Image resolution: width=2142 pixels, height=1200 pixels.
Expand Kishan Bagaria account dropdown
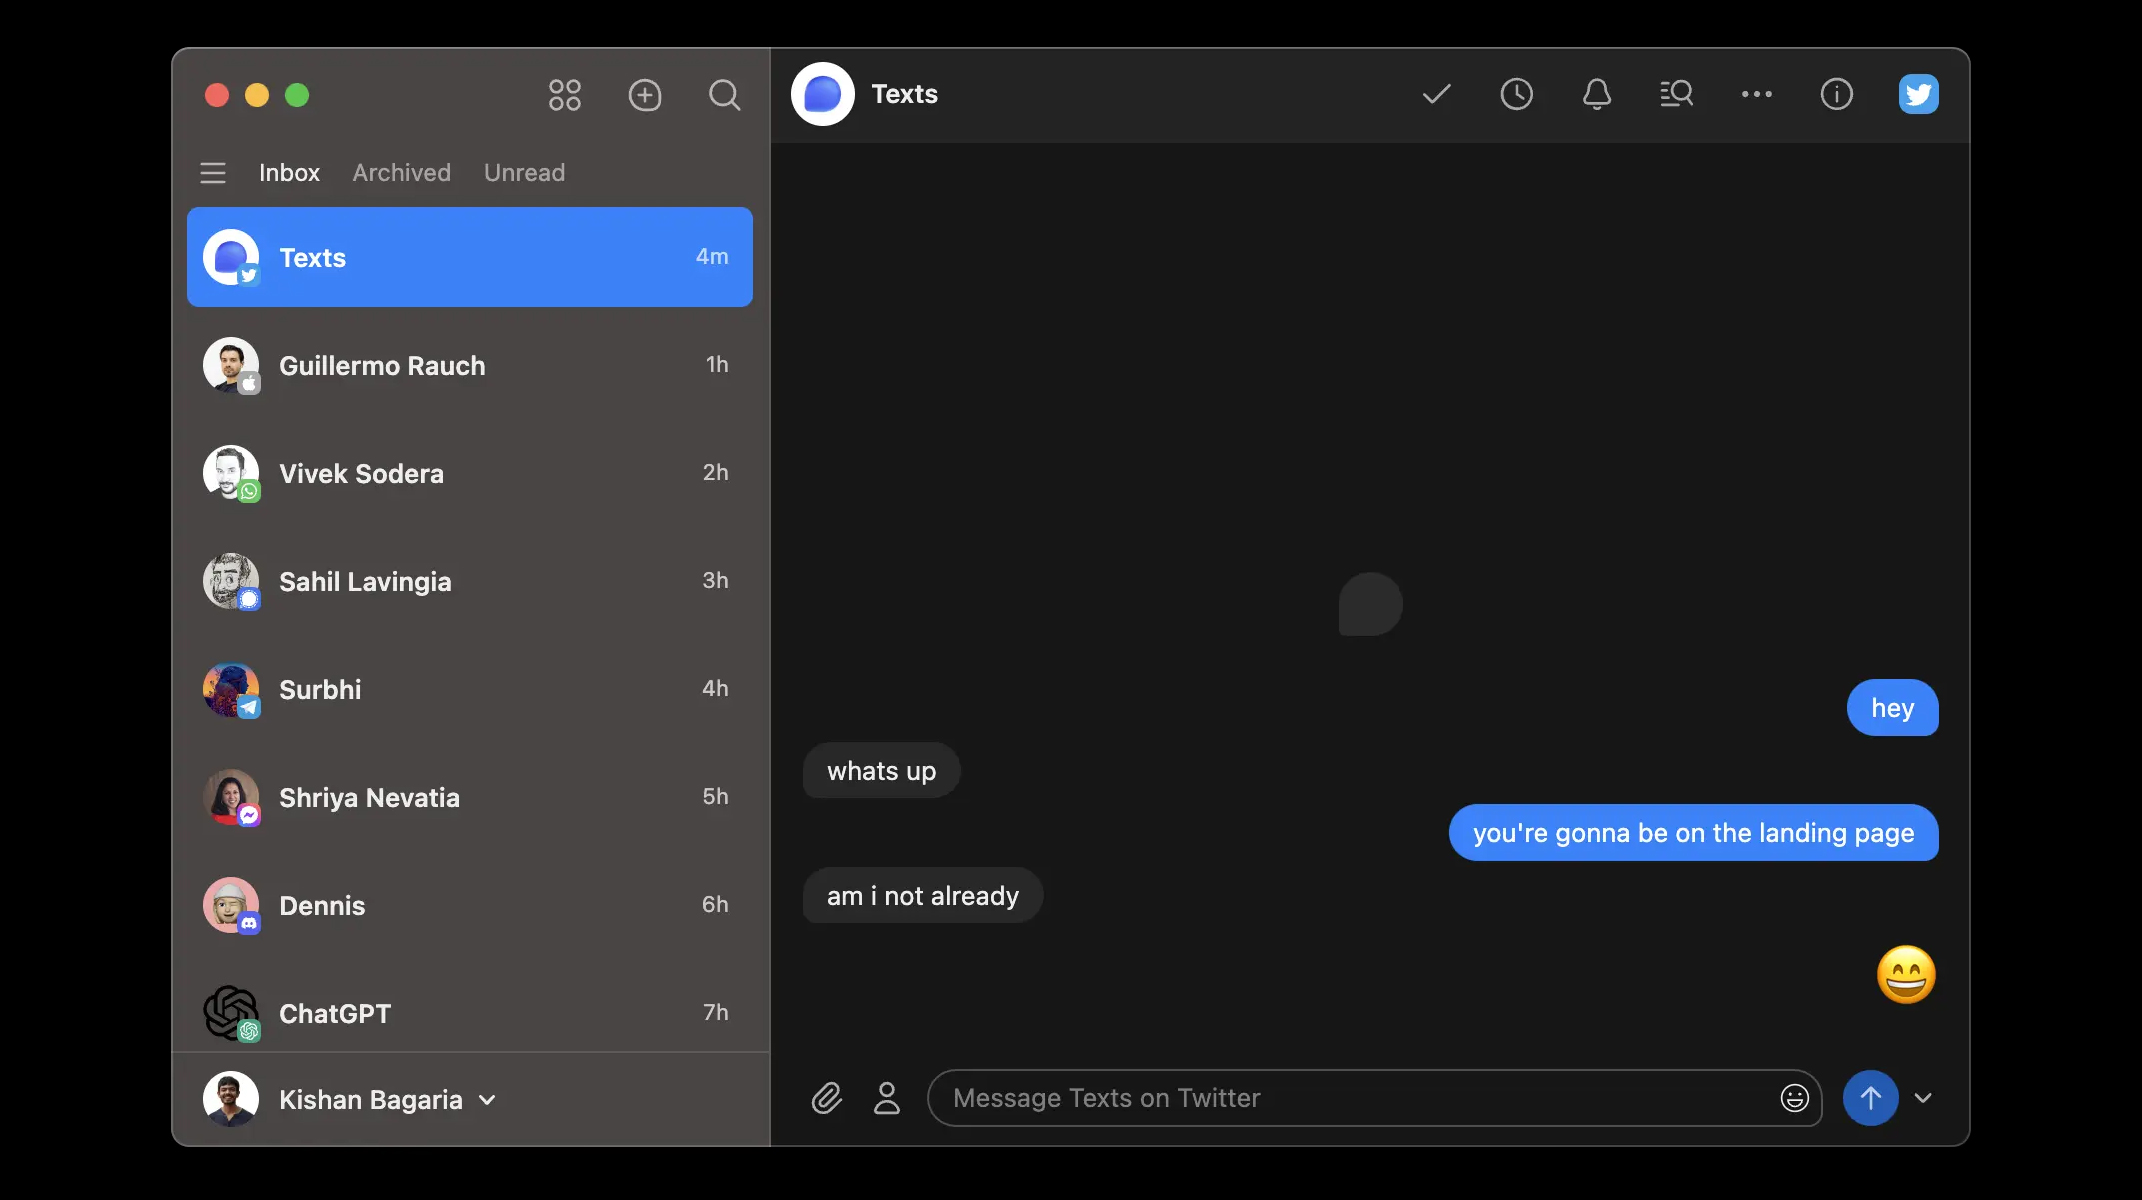tap(487, 1100)
